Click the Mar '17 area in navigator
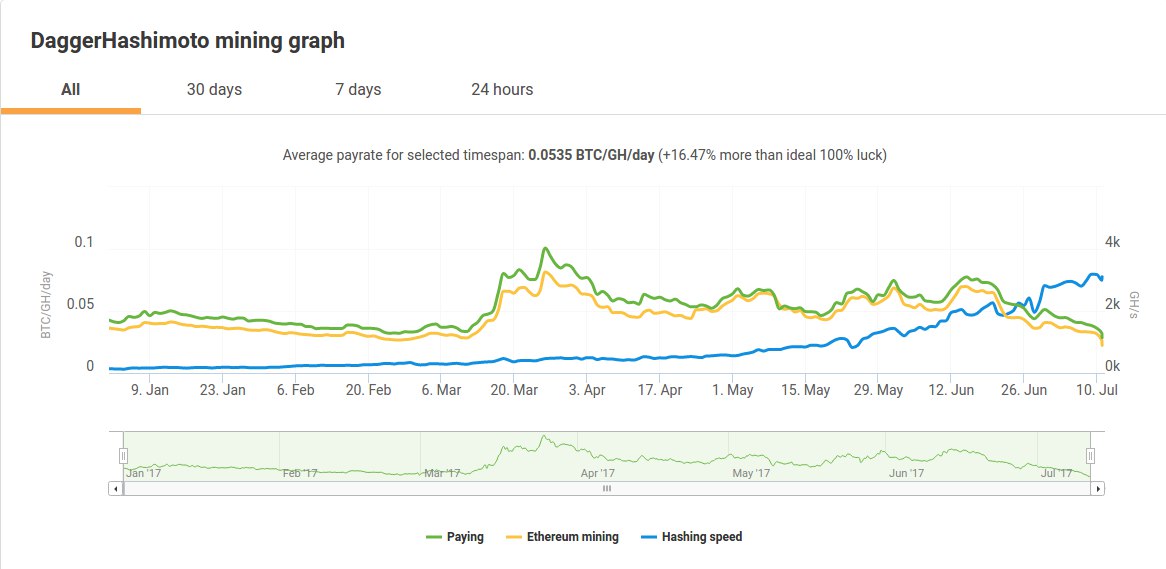 pos(443,473)
